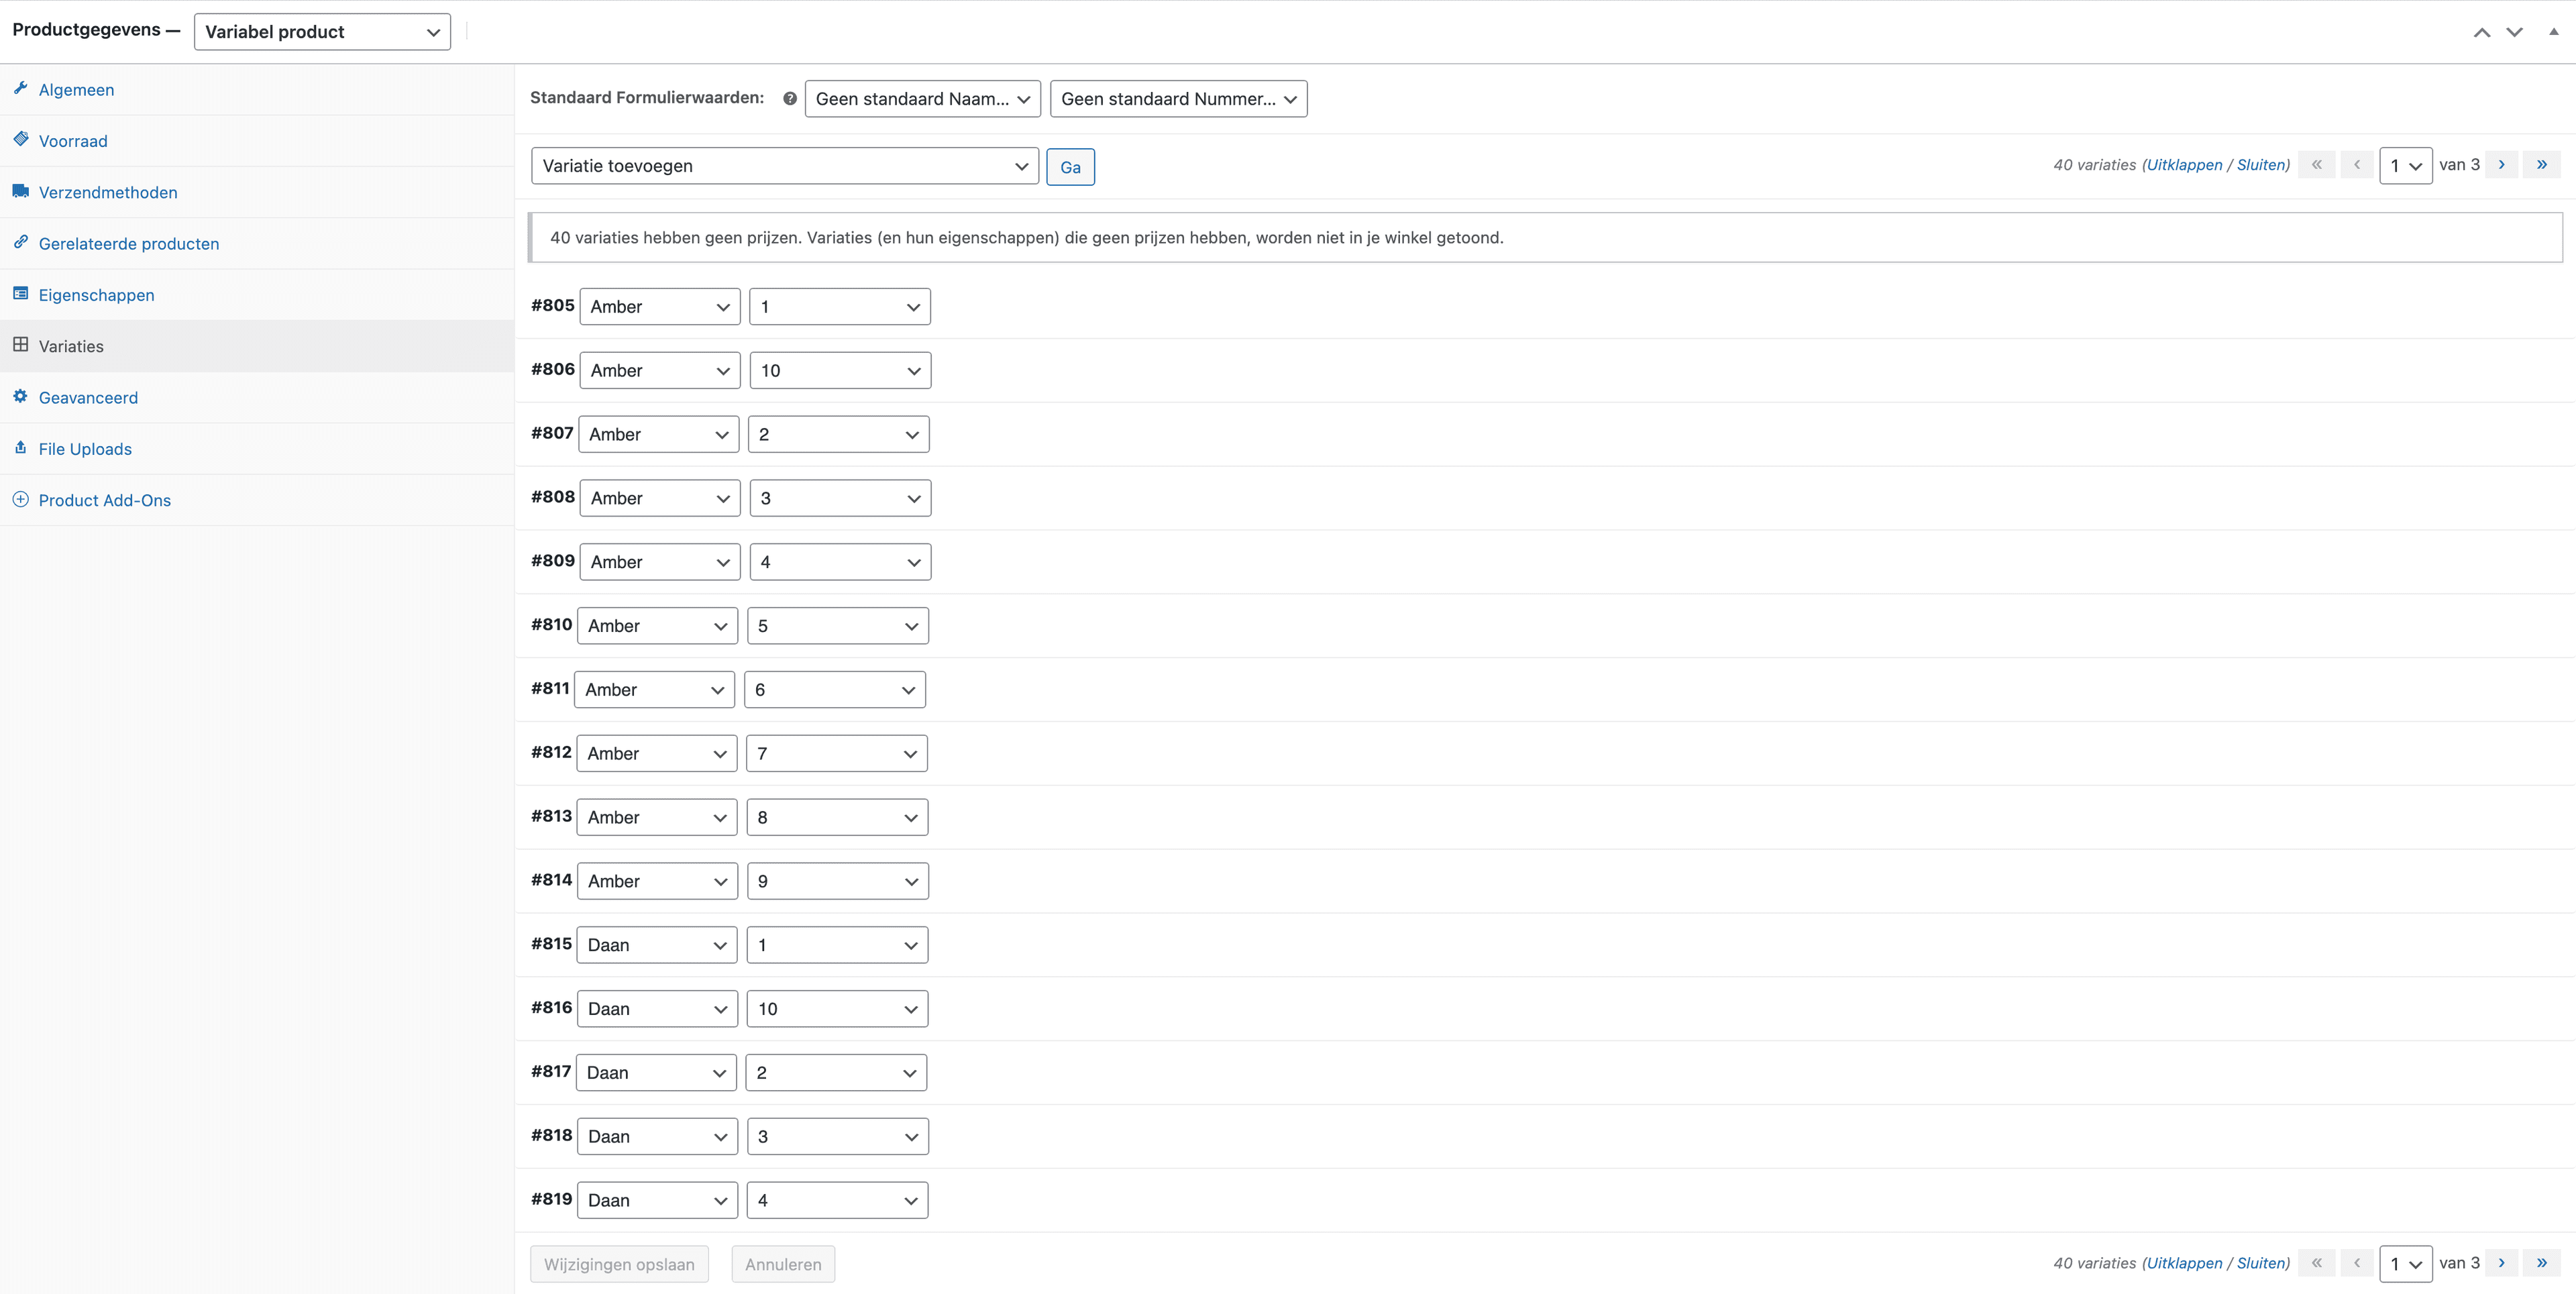The width and height of the screenshot is (2576, 1294).
Task: Open the number dropdown for variation #819
Action: (x=837, y=1200)
